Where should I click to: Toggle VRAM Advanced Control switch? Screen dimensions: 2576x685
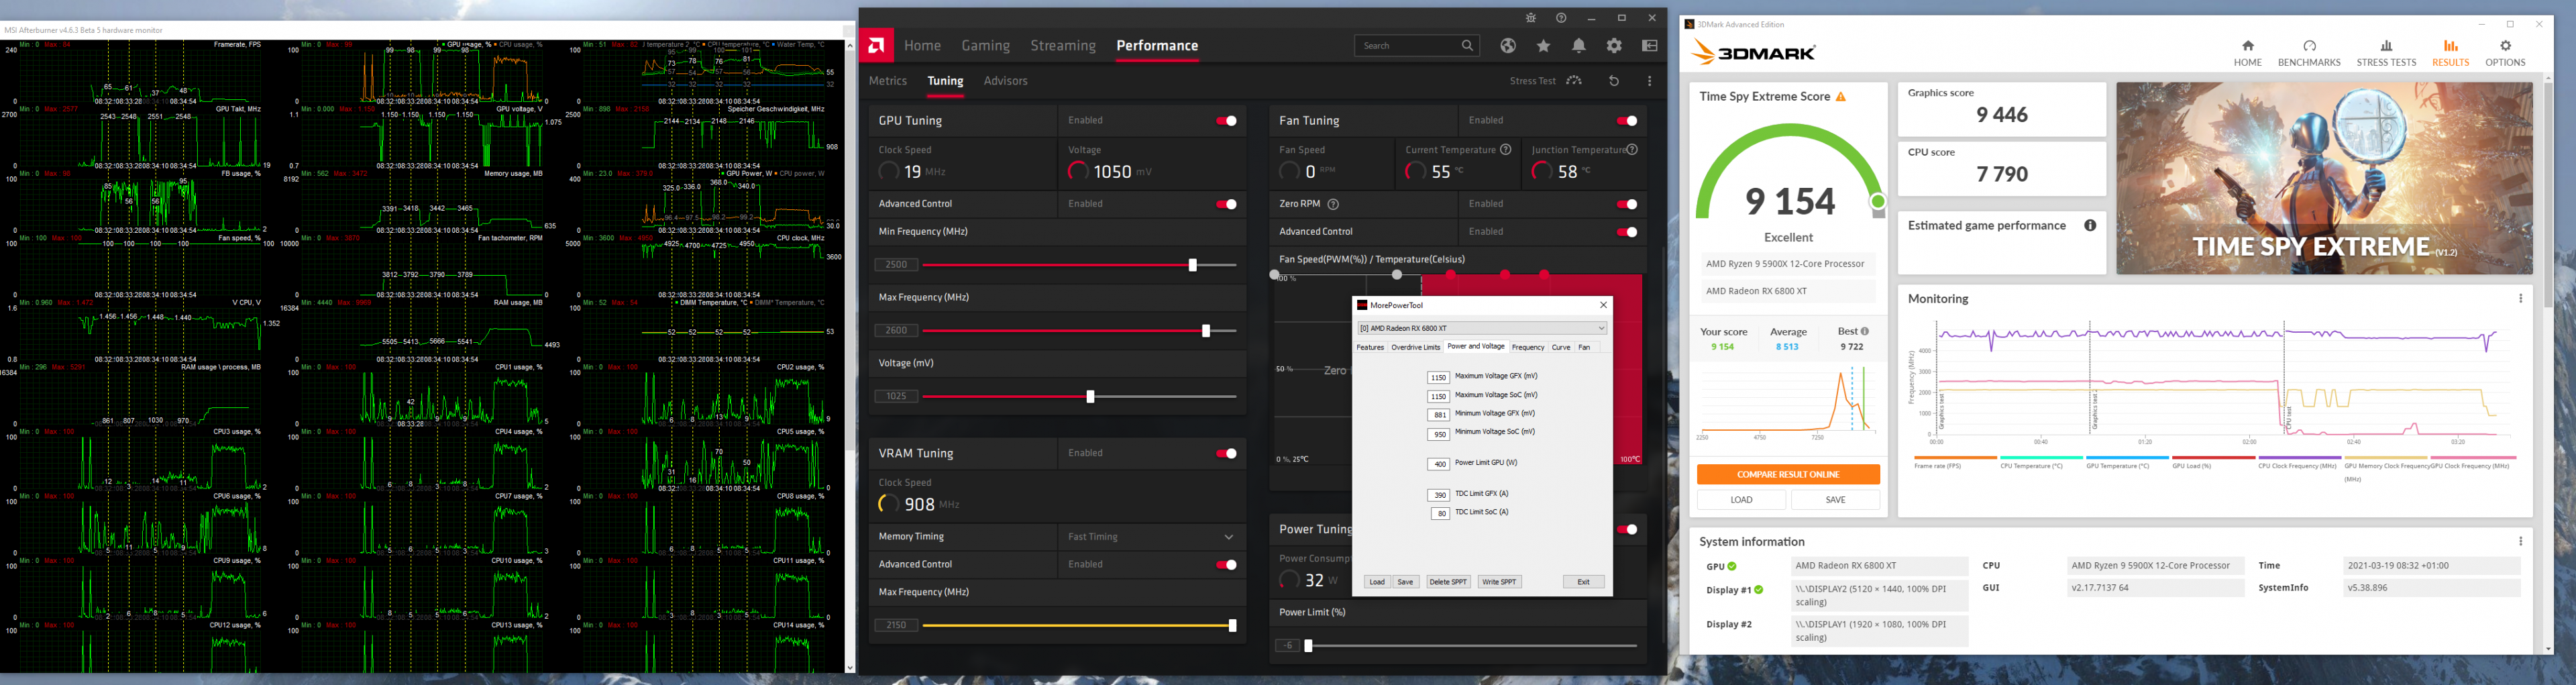tap(1226, 565)
